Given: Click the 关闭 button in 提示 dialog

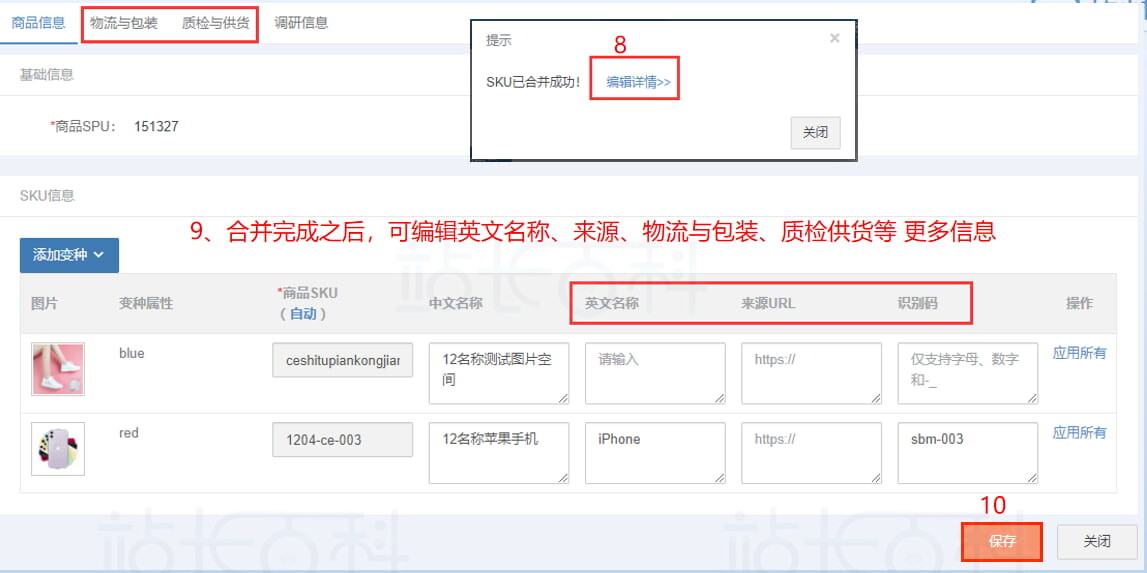Looking at the screenshot, I should [x=816, y=133].
